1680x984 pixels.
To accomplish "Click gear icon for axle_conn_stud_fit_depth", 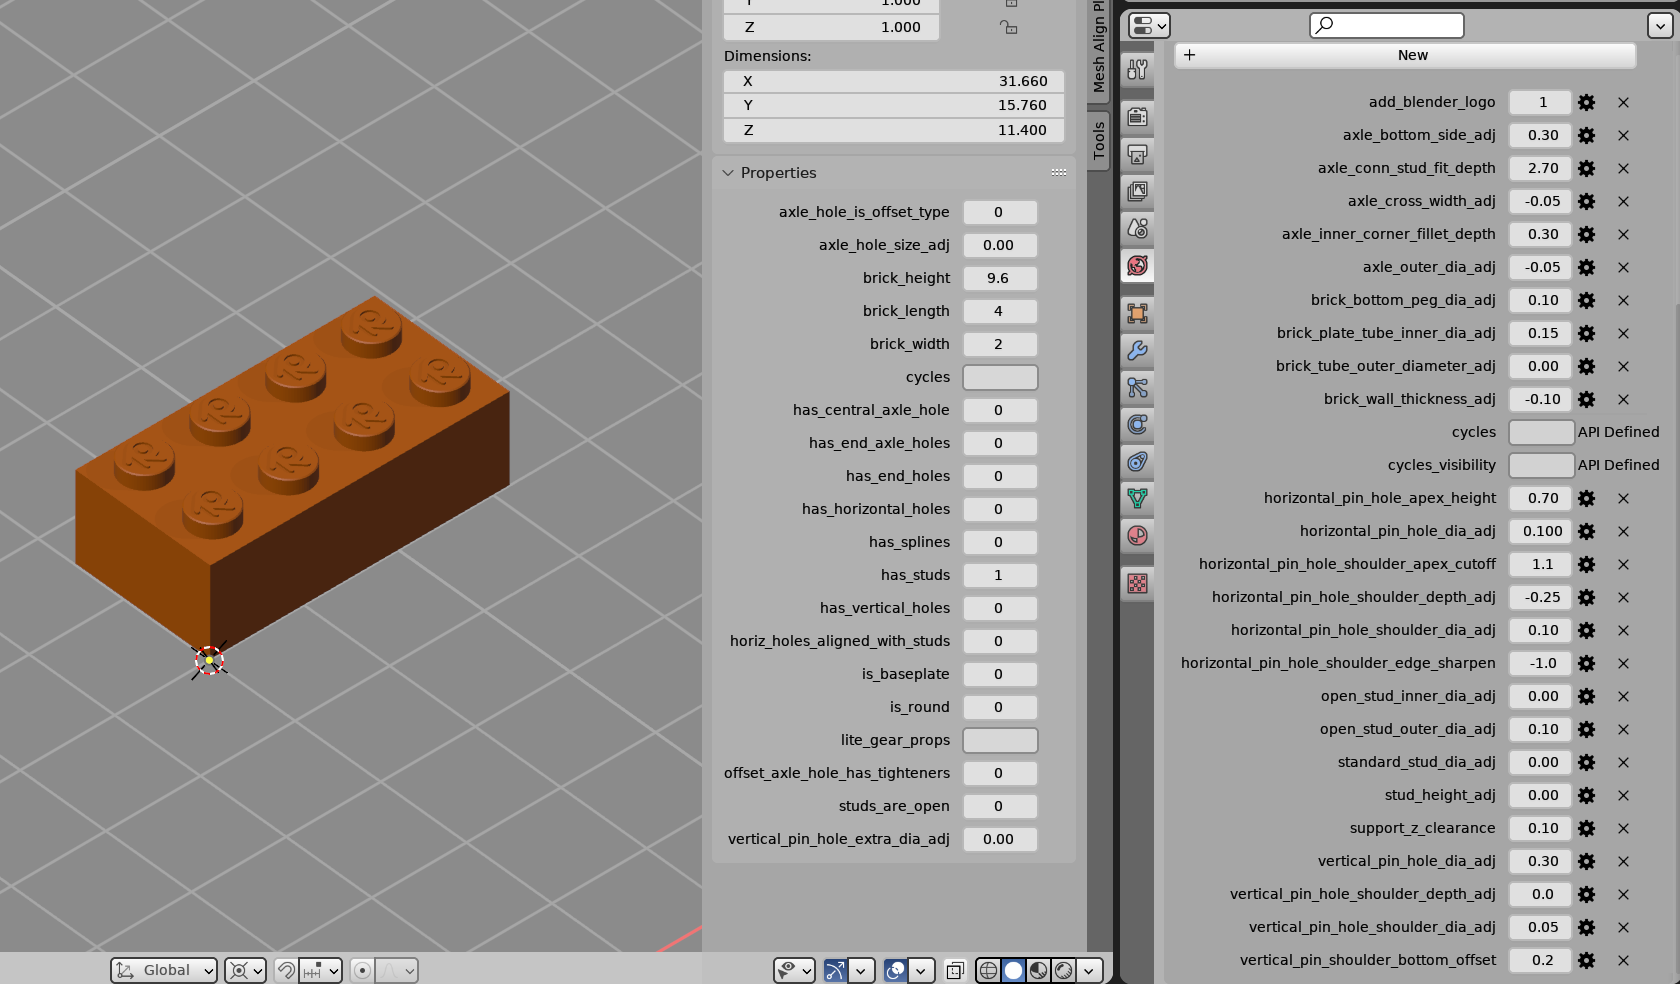I will coord(1586,168).
